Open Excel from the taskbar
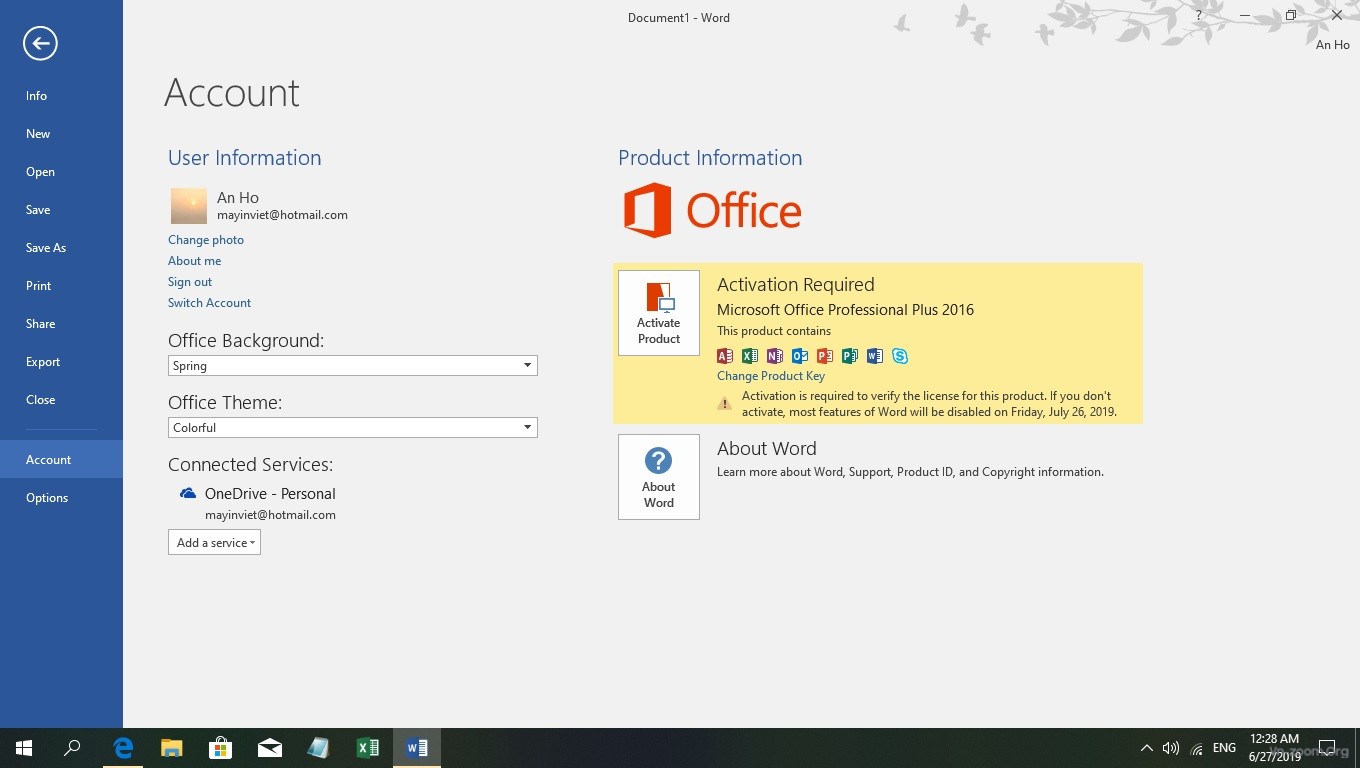The image size is (1360, 768). point(367,748)
